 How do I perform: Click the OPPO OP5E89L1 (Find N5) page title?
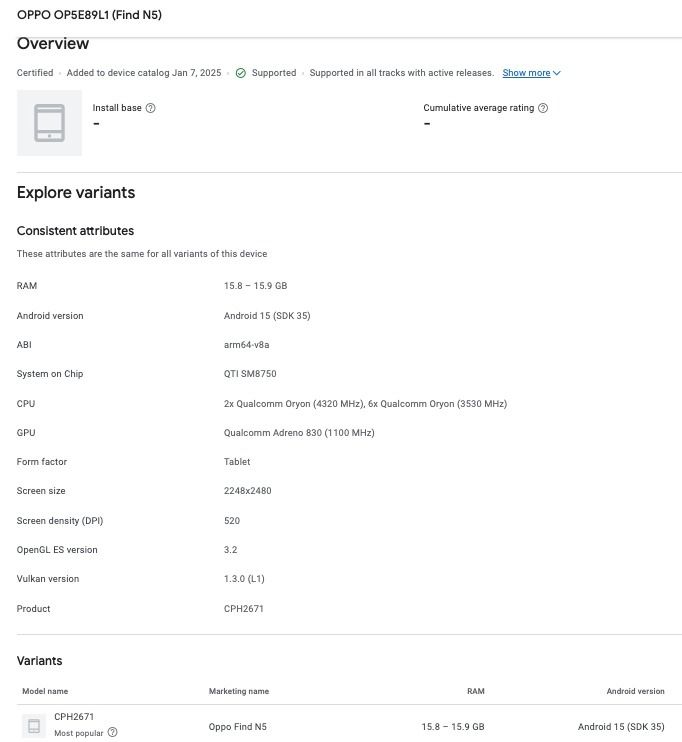click(x=89, y=15)
